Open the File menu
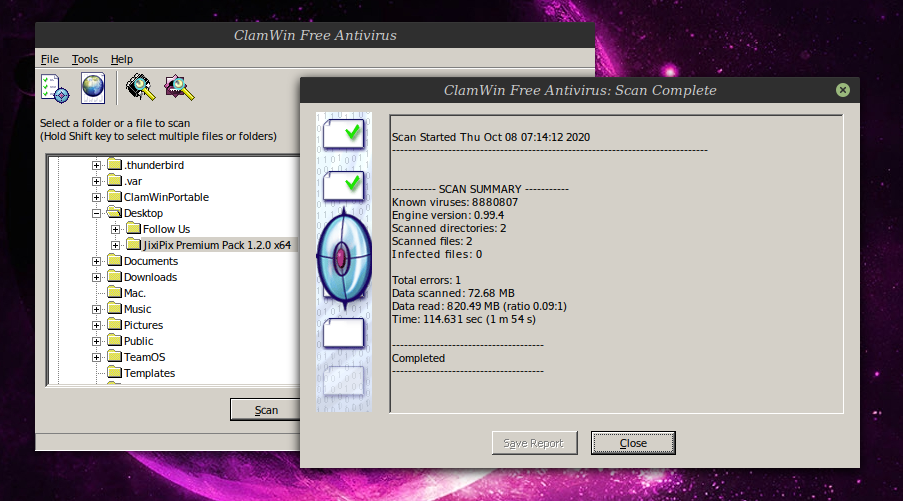The height and width of the screenshot is (501, 903). (x=50, y=59)
